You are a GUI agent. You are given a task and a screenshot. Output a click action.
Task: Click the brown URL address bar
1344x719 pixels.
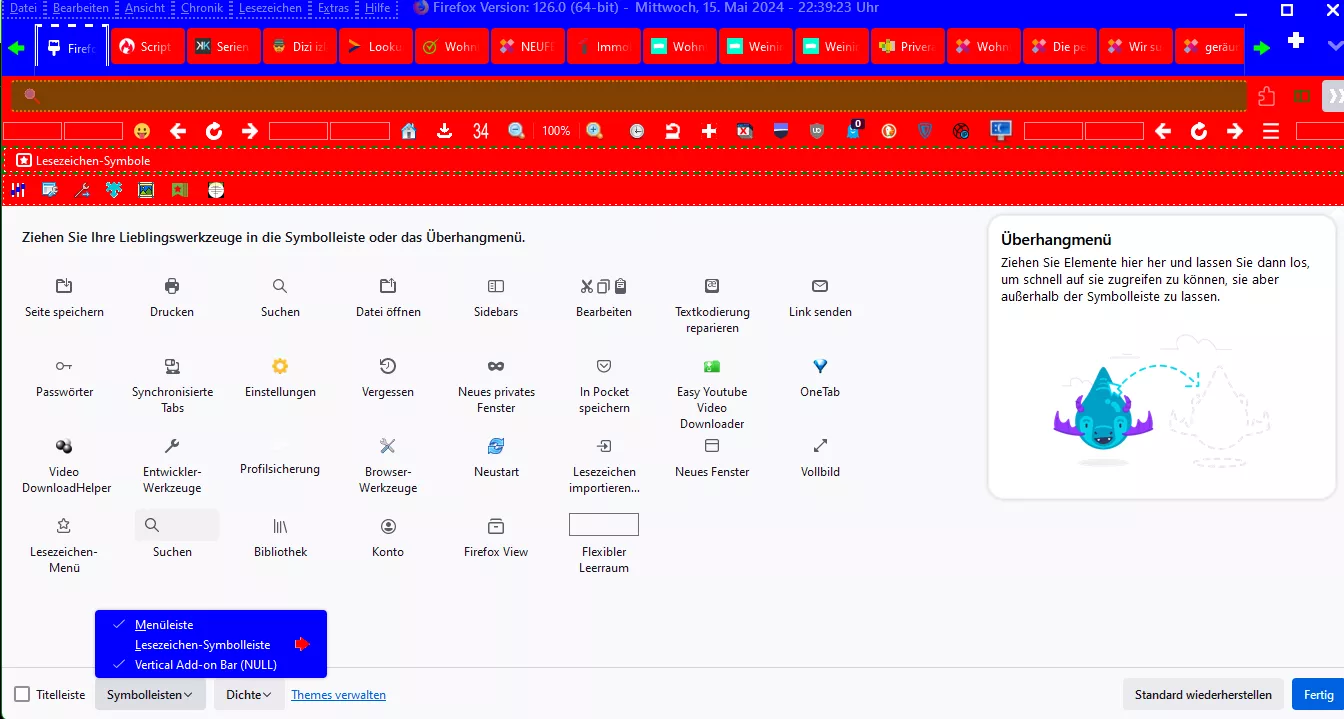(x=630, y=96)
